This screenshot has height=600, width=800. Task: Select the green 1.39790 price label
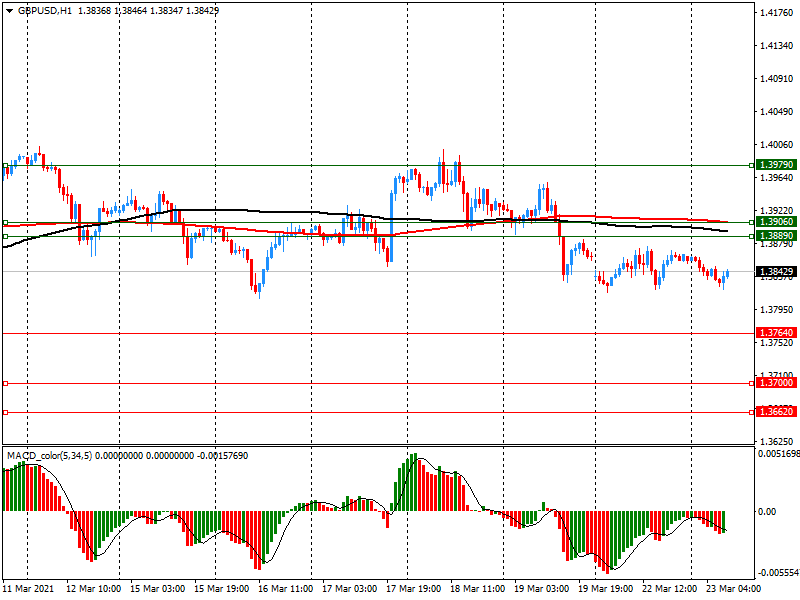click(776, 164)
